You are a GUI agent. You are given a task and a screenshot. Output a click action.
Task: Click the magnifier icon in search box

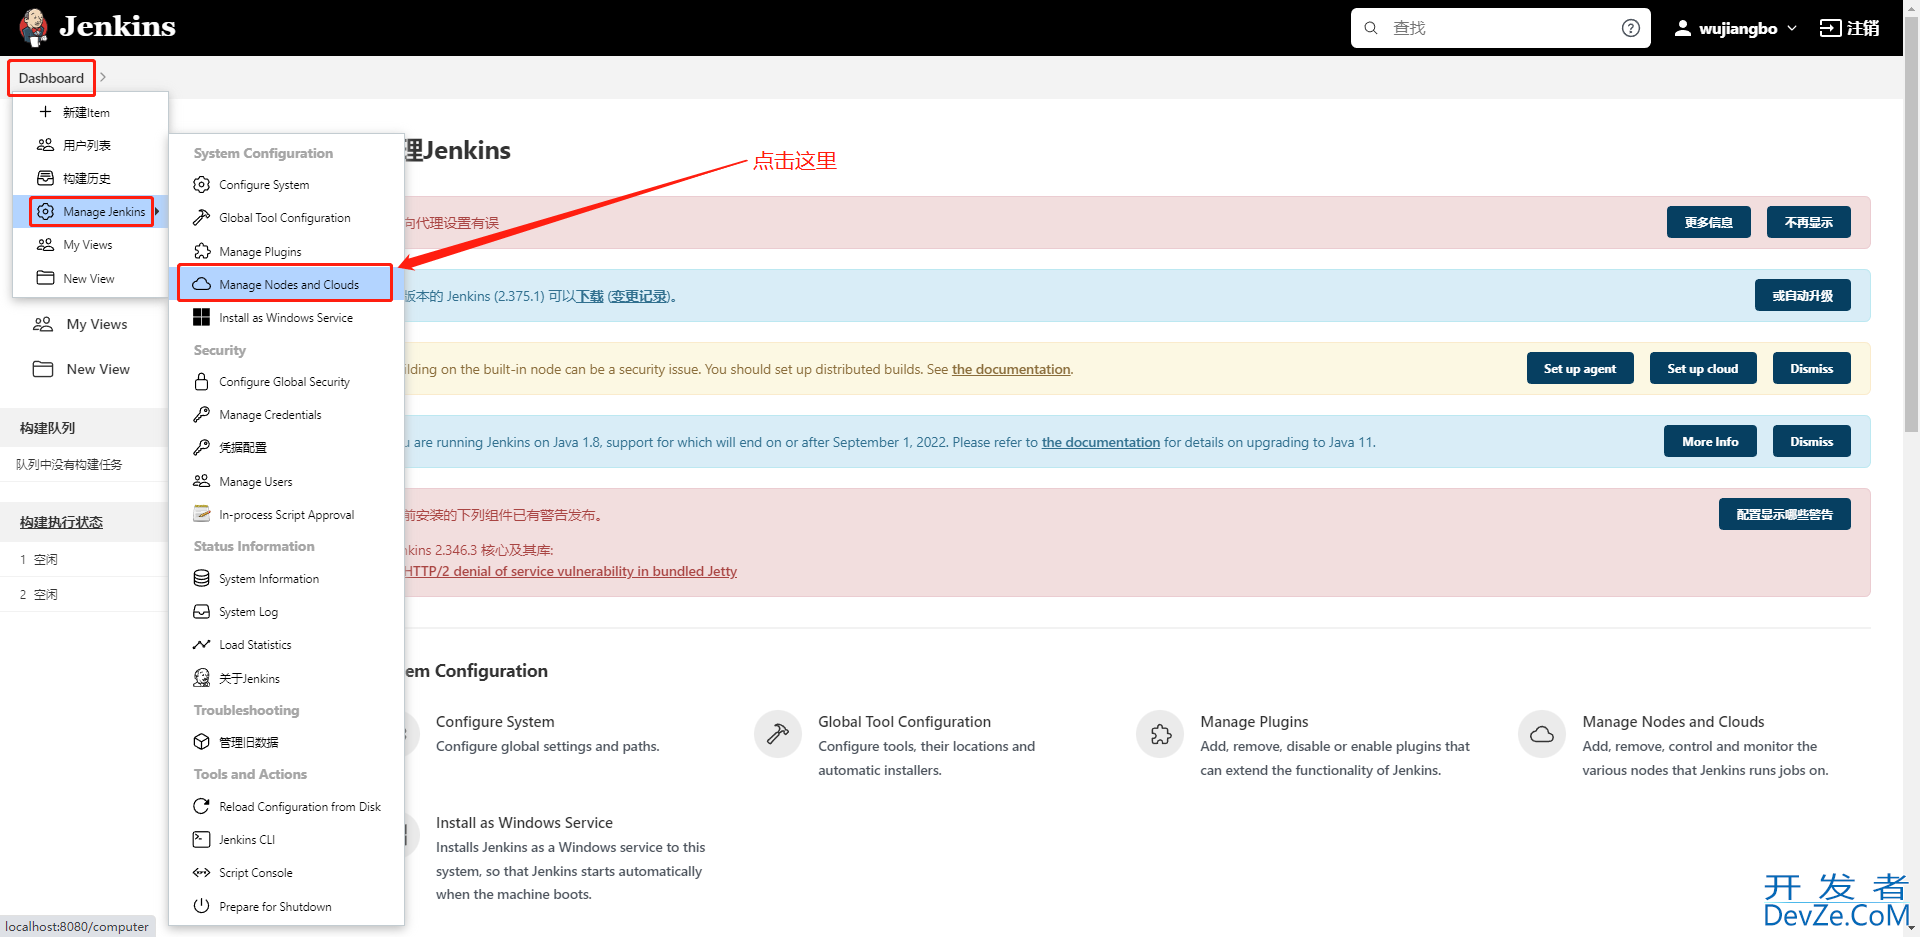tap(1371, 28)
